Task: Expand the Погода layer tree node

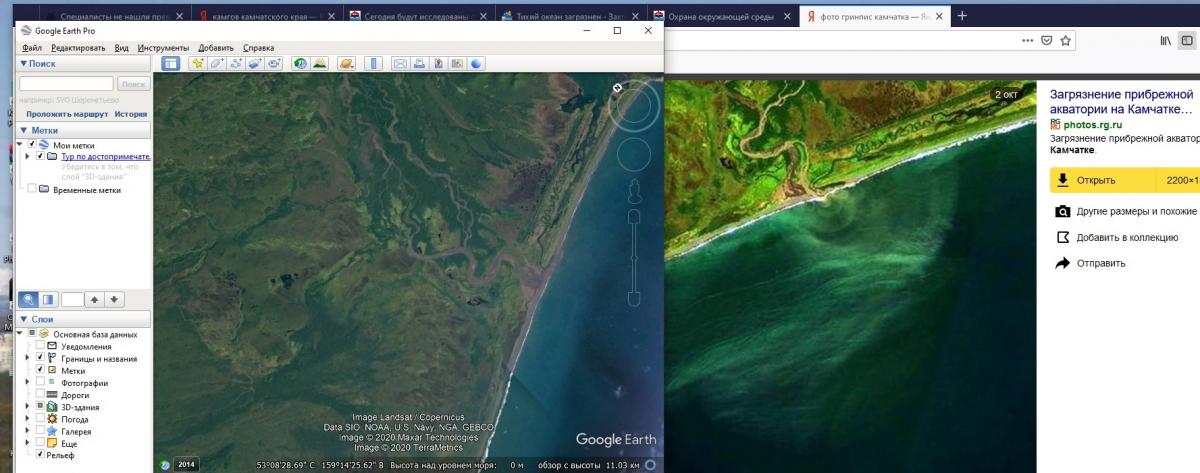Action: pos(28,419)
